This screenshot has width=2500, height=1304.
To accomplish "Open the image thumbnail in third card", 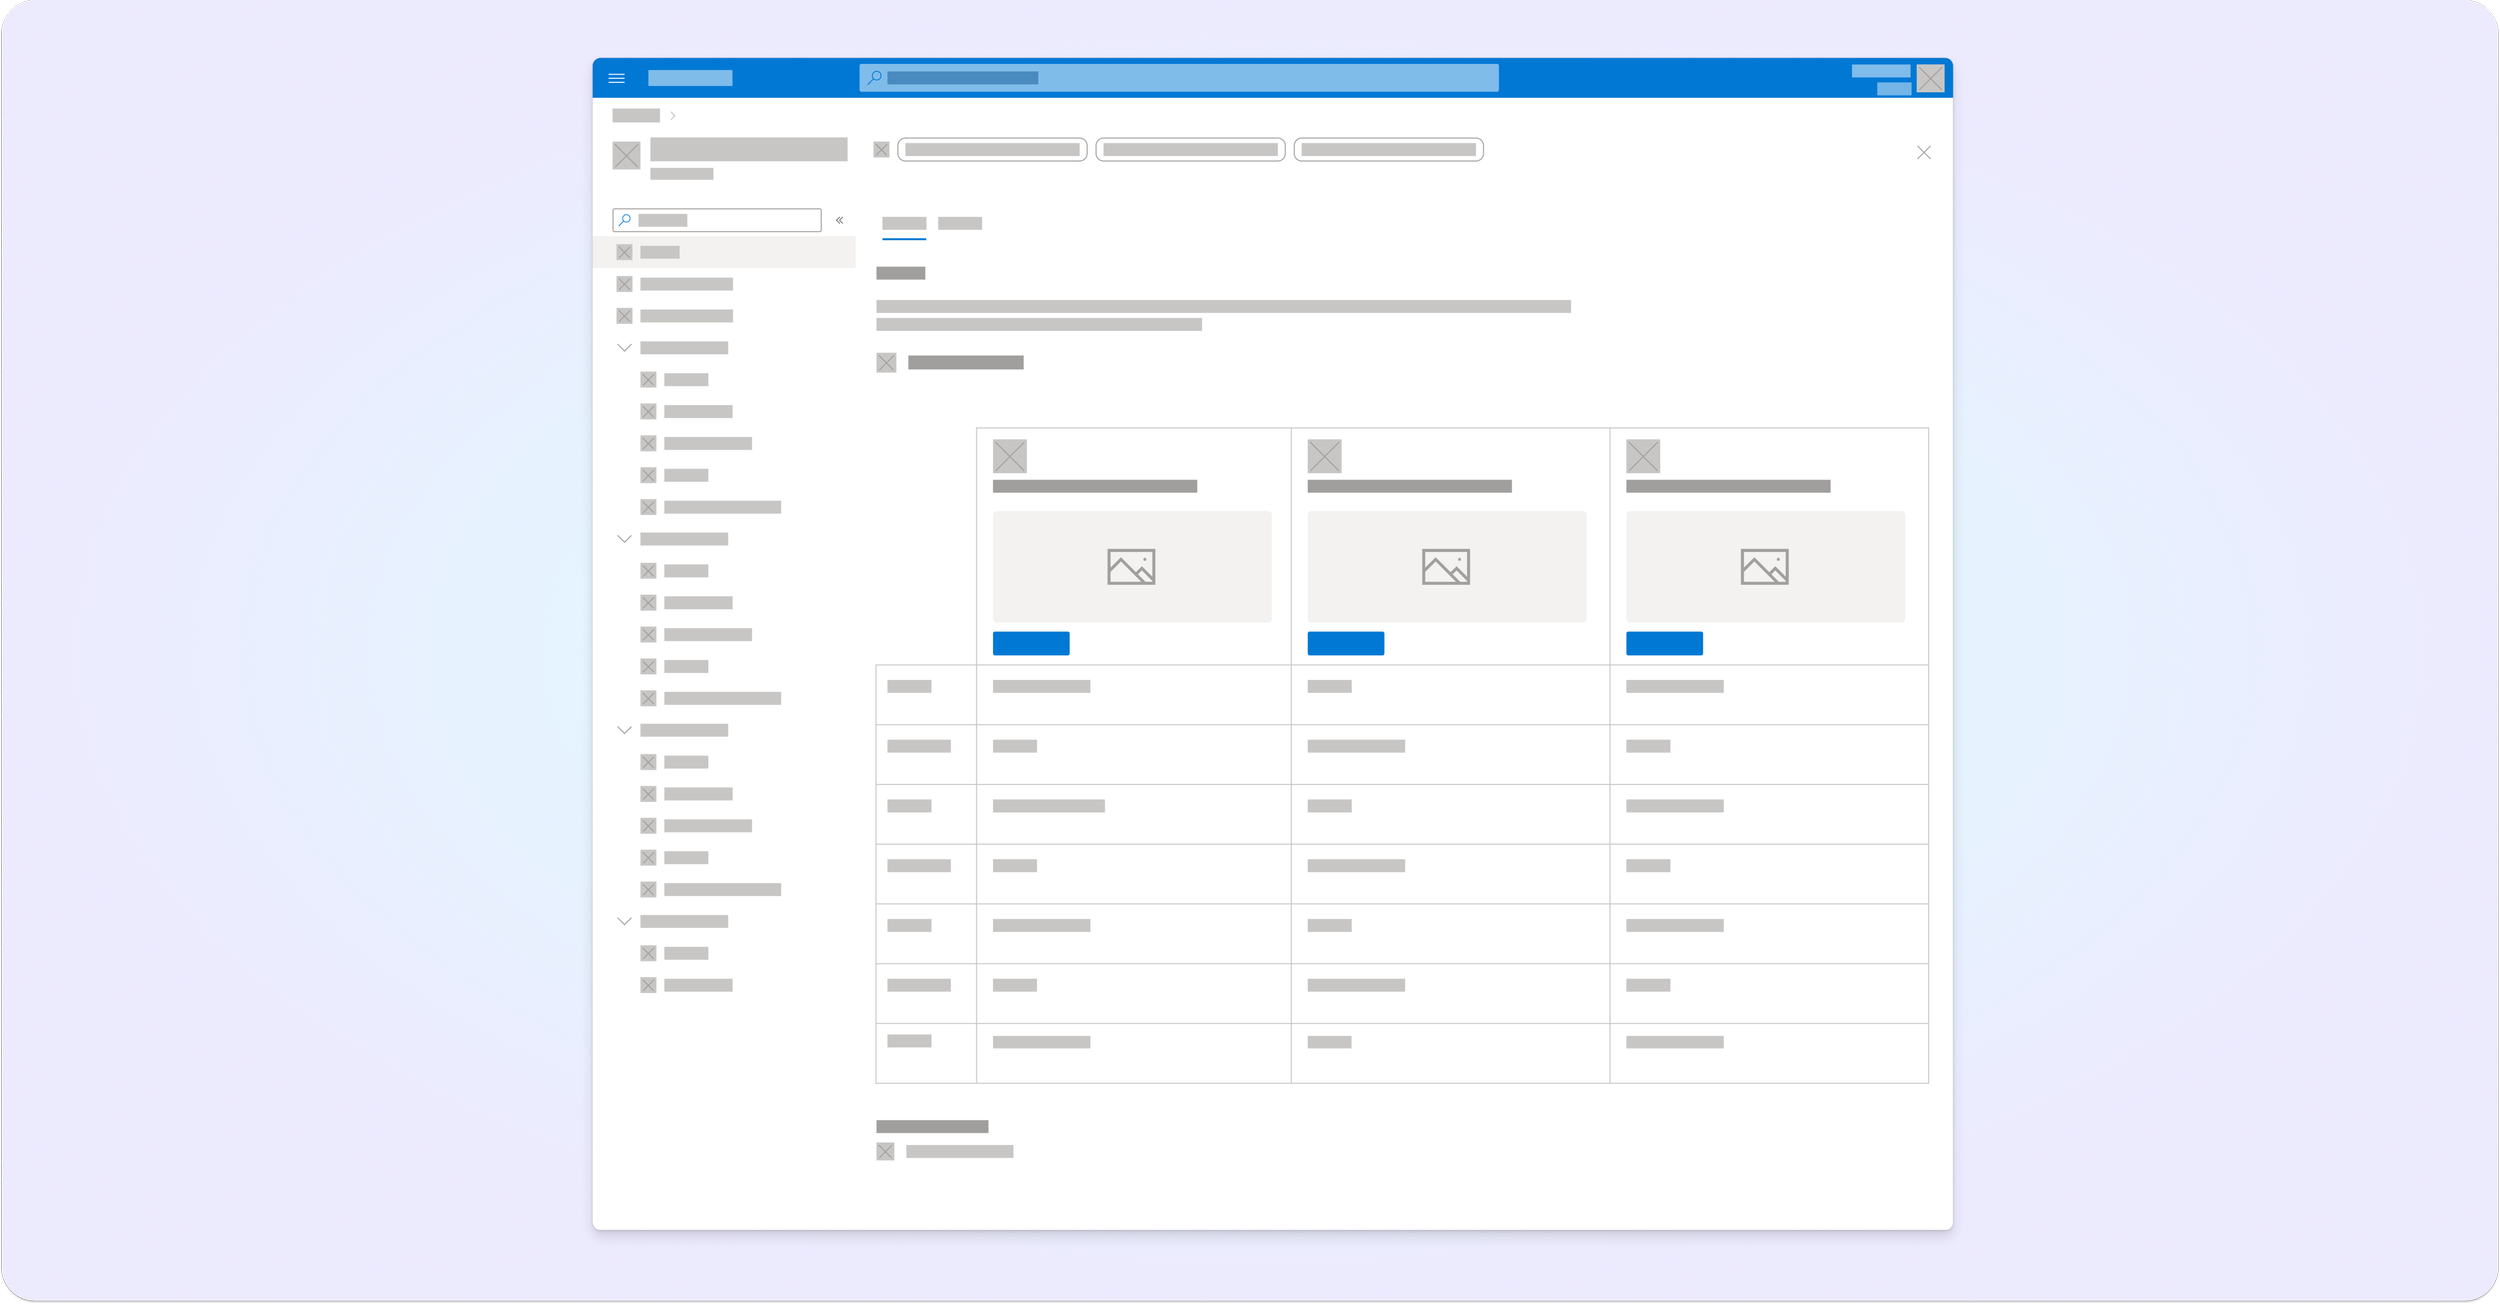I will coord(1764,566).
